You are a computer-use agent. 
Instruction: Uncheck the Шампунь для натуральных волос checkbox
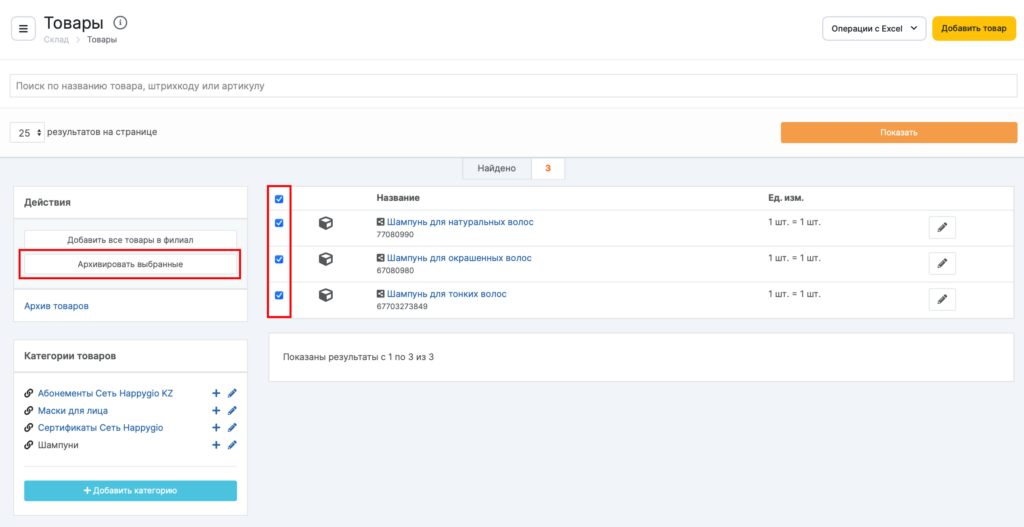click(279, 223)
